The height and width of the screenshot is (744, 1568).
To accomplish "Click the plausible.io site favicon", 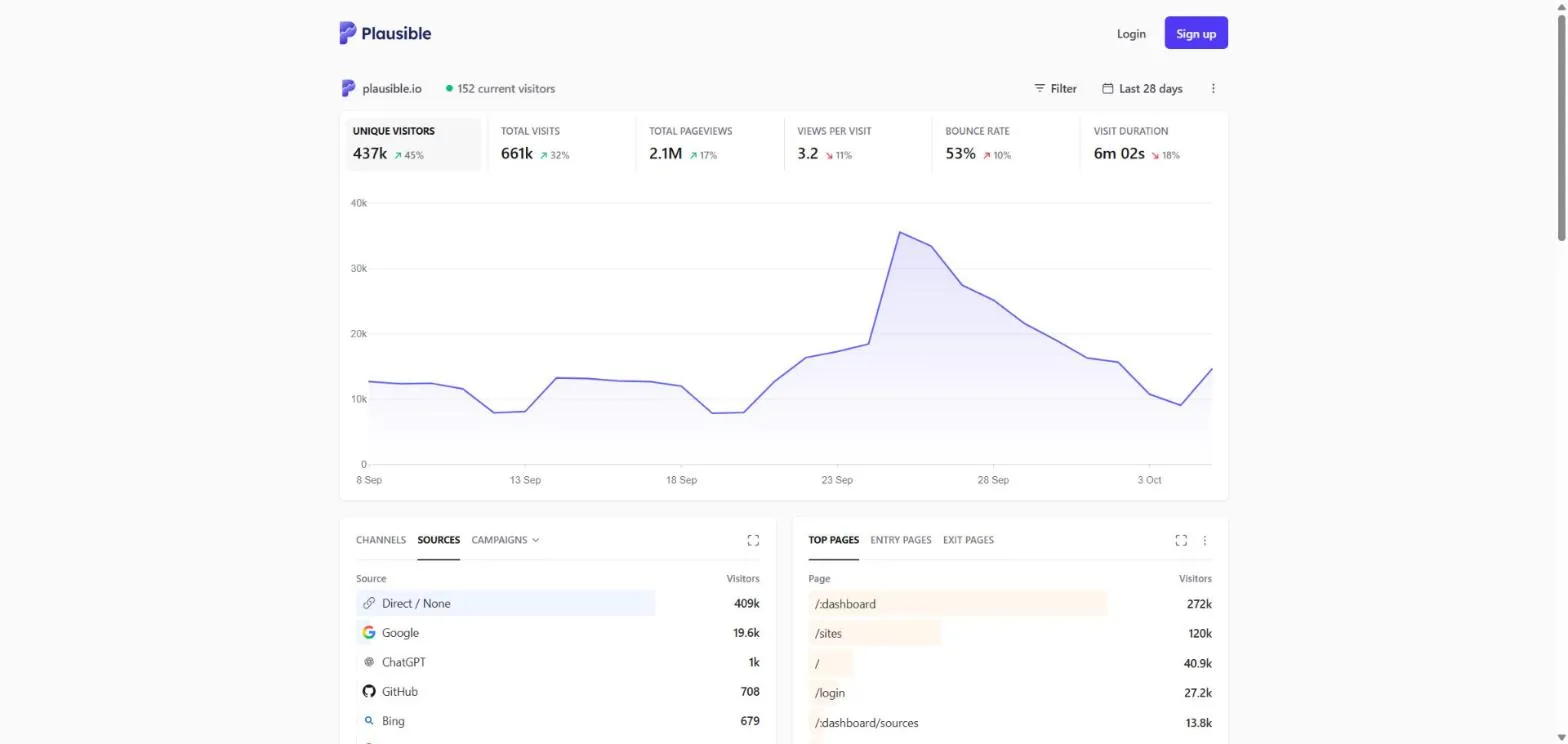I will (348, 88).
